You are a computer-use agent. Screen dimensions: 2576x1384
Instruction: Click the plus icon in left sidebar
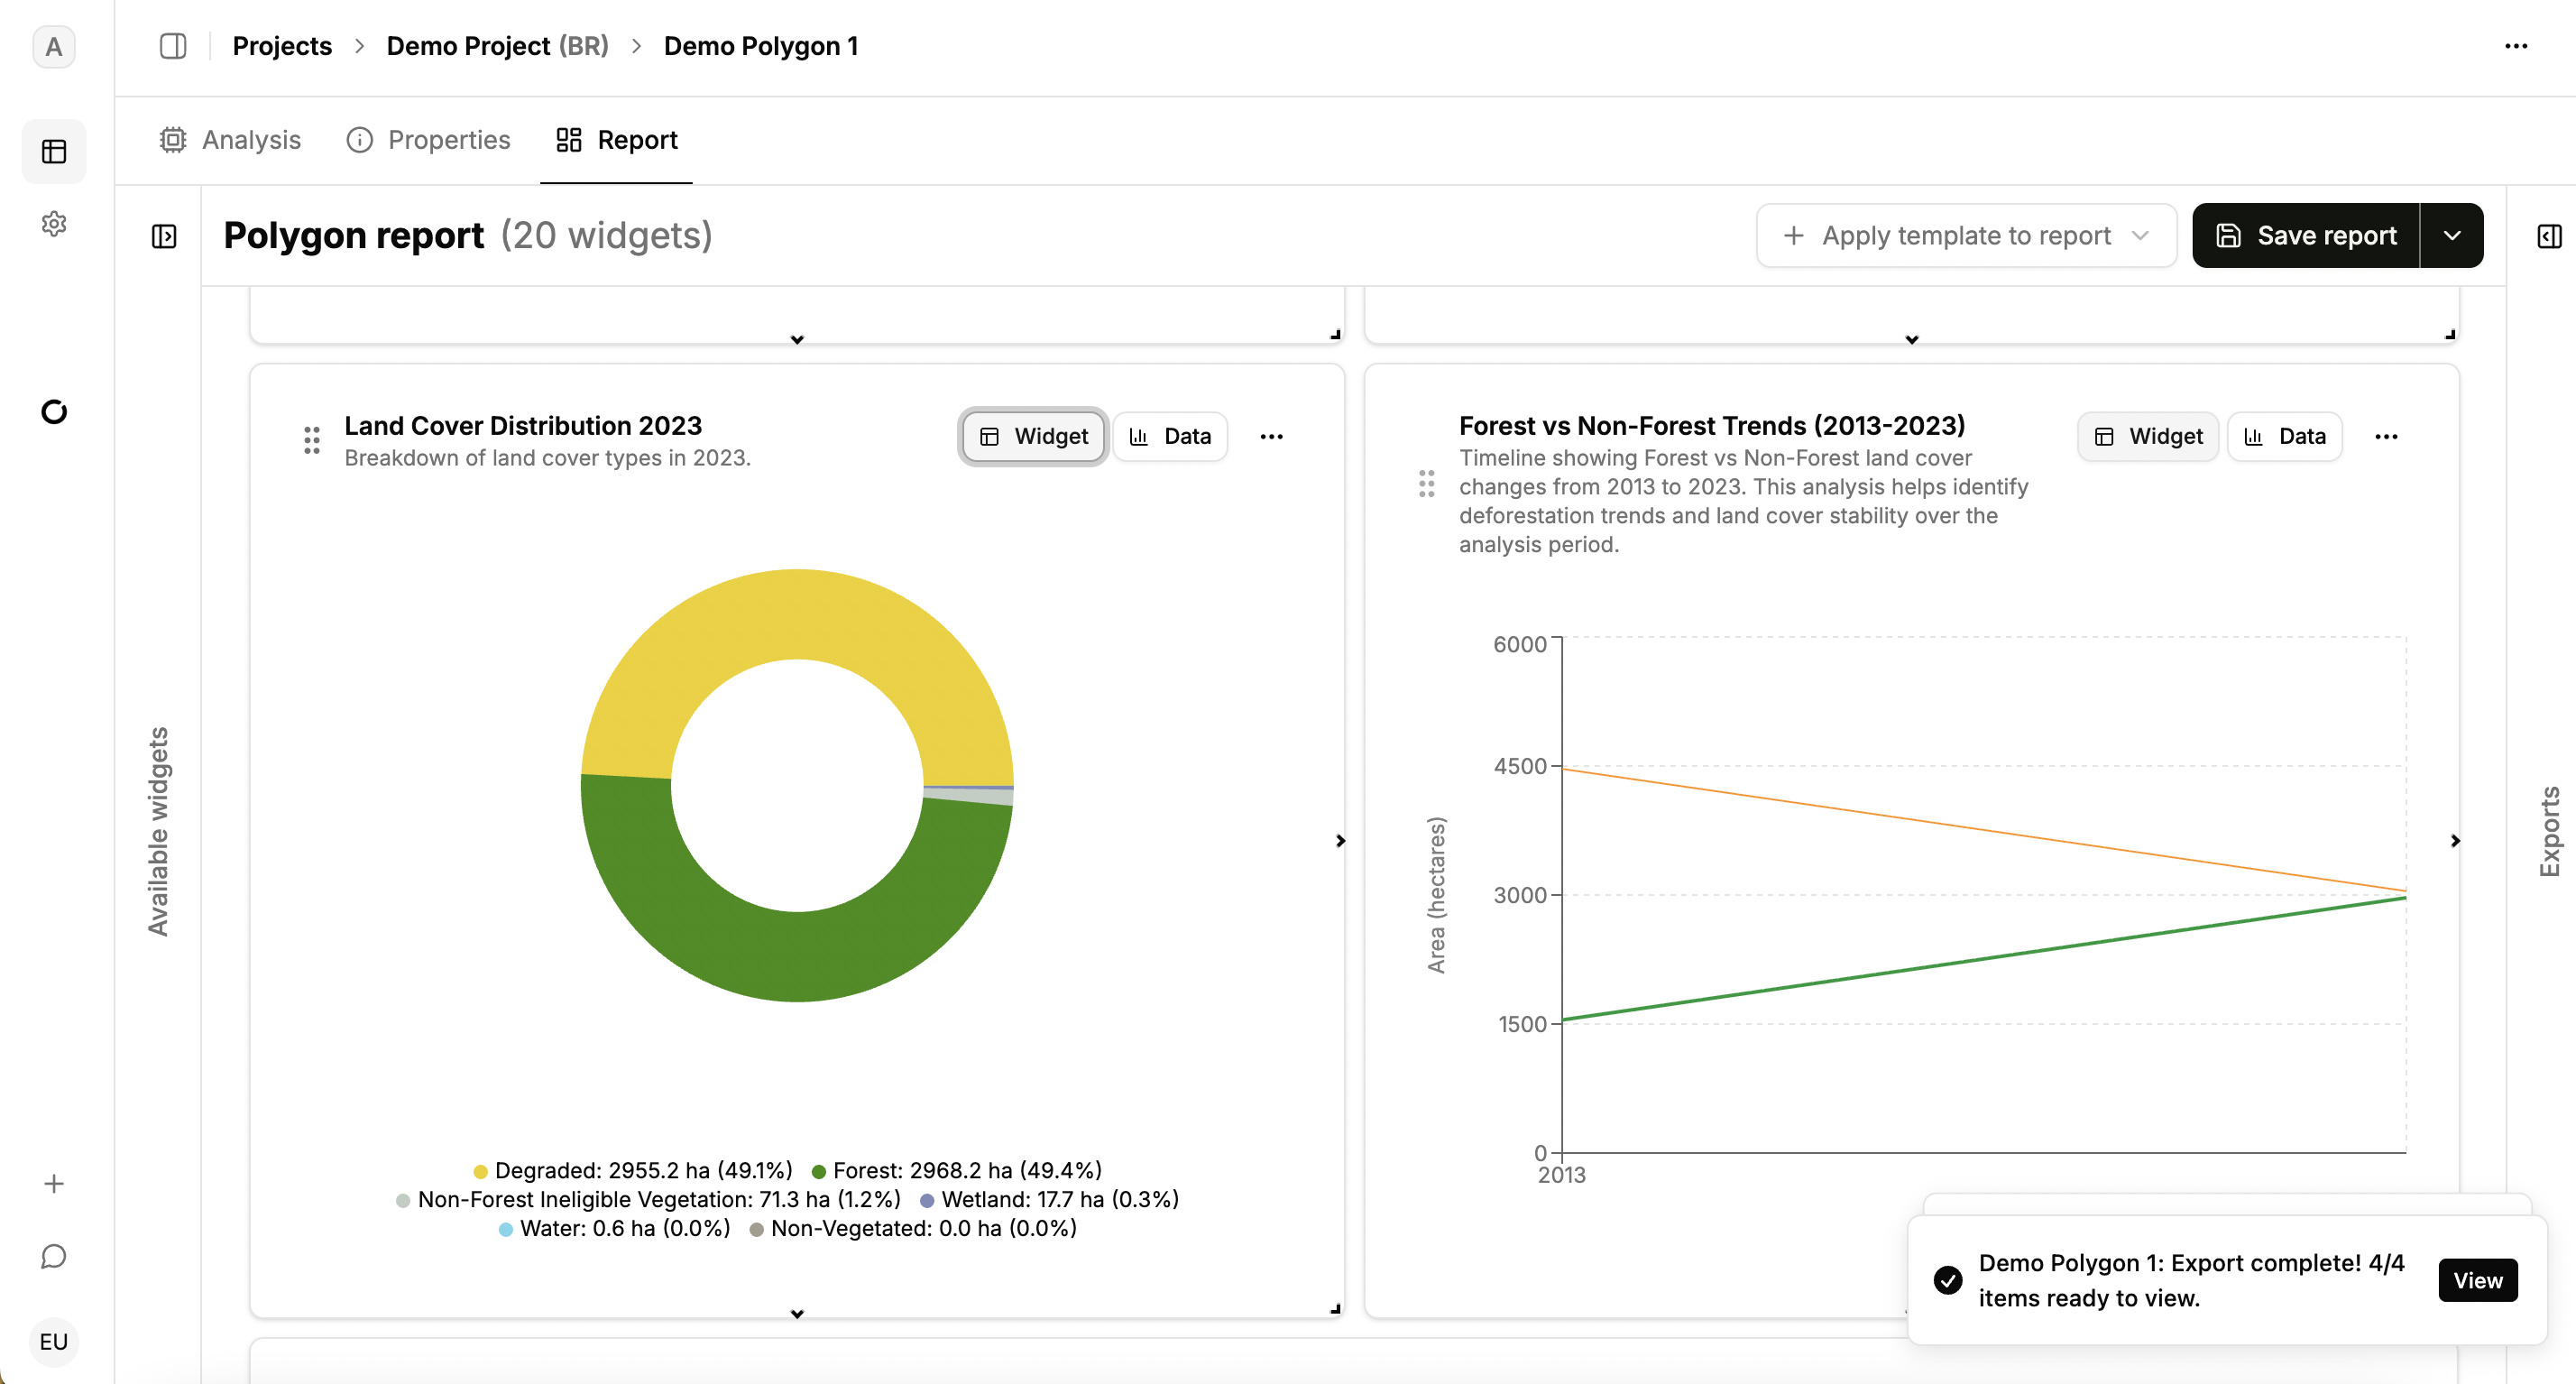(x=54, y=1184)
